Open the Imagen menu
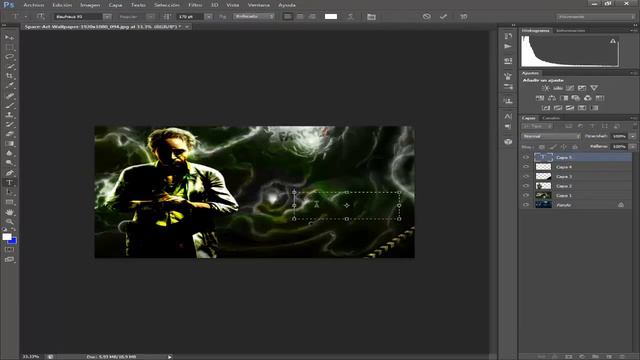Viewport: 640px width, 360px height. 90,5
